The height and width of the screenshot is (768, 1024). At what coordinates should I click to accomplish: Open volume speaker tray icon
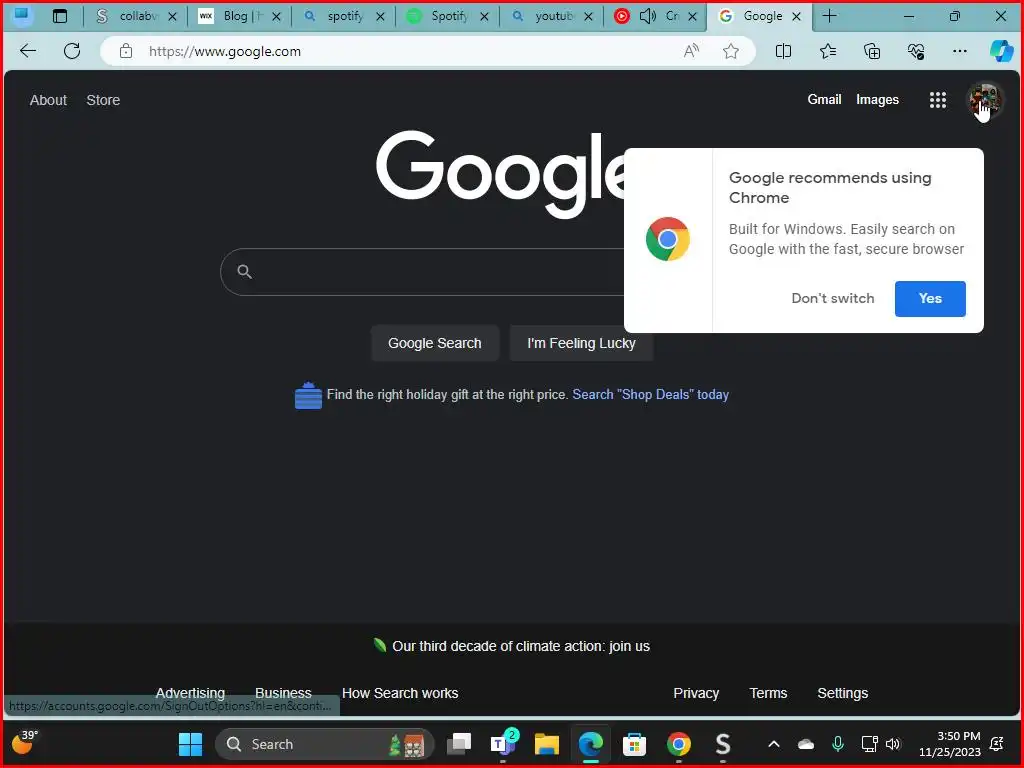tap(893, 744)
